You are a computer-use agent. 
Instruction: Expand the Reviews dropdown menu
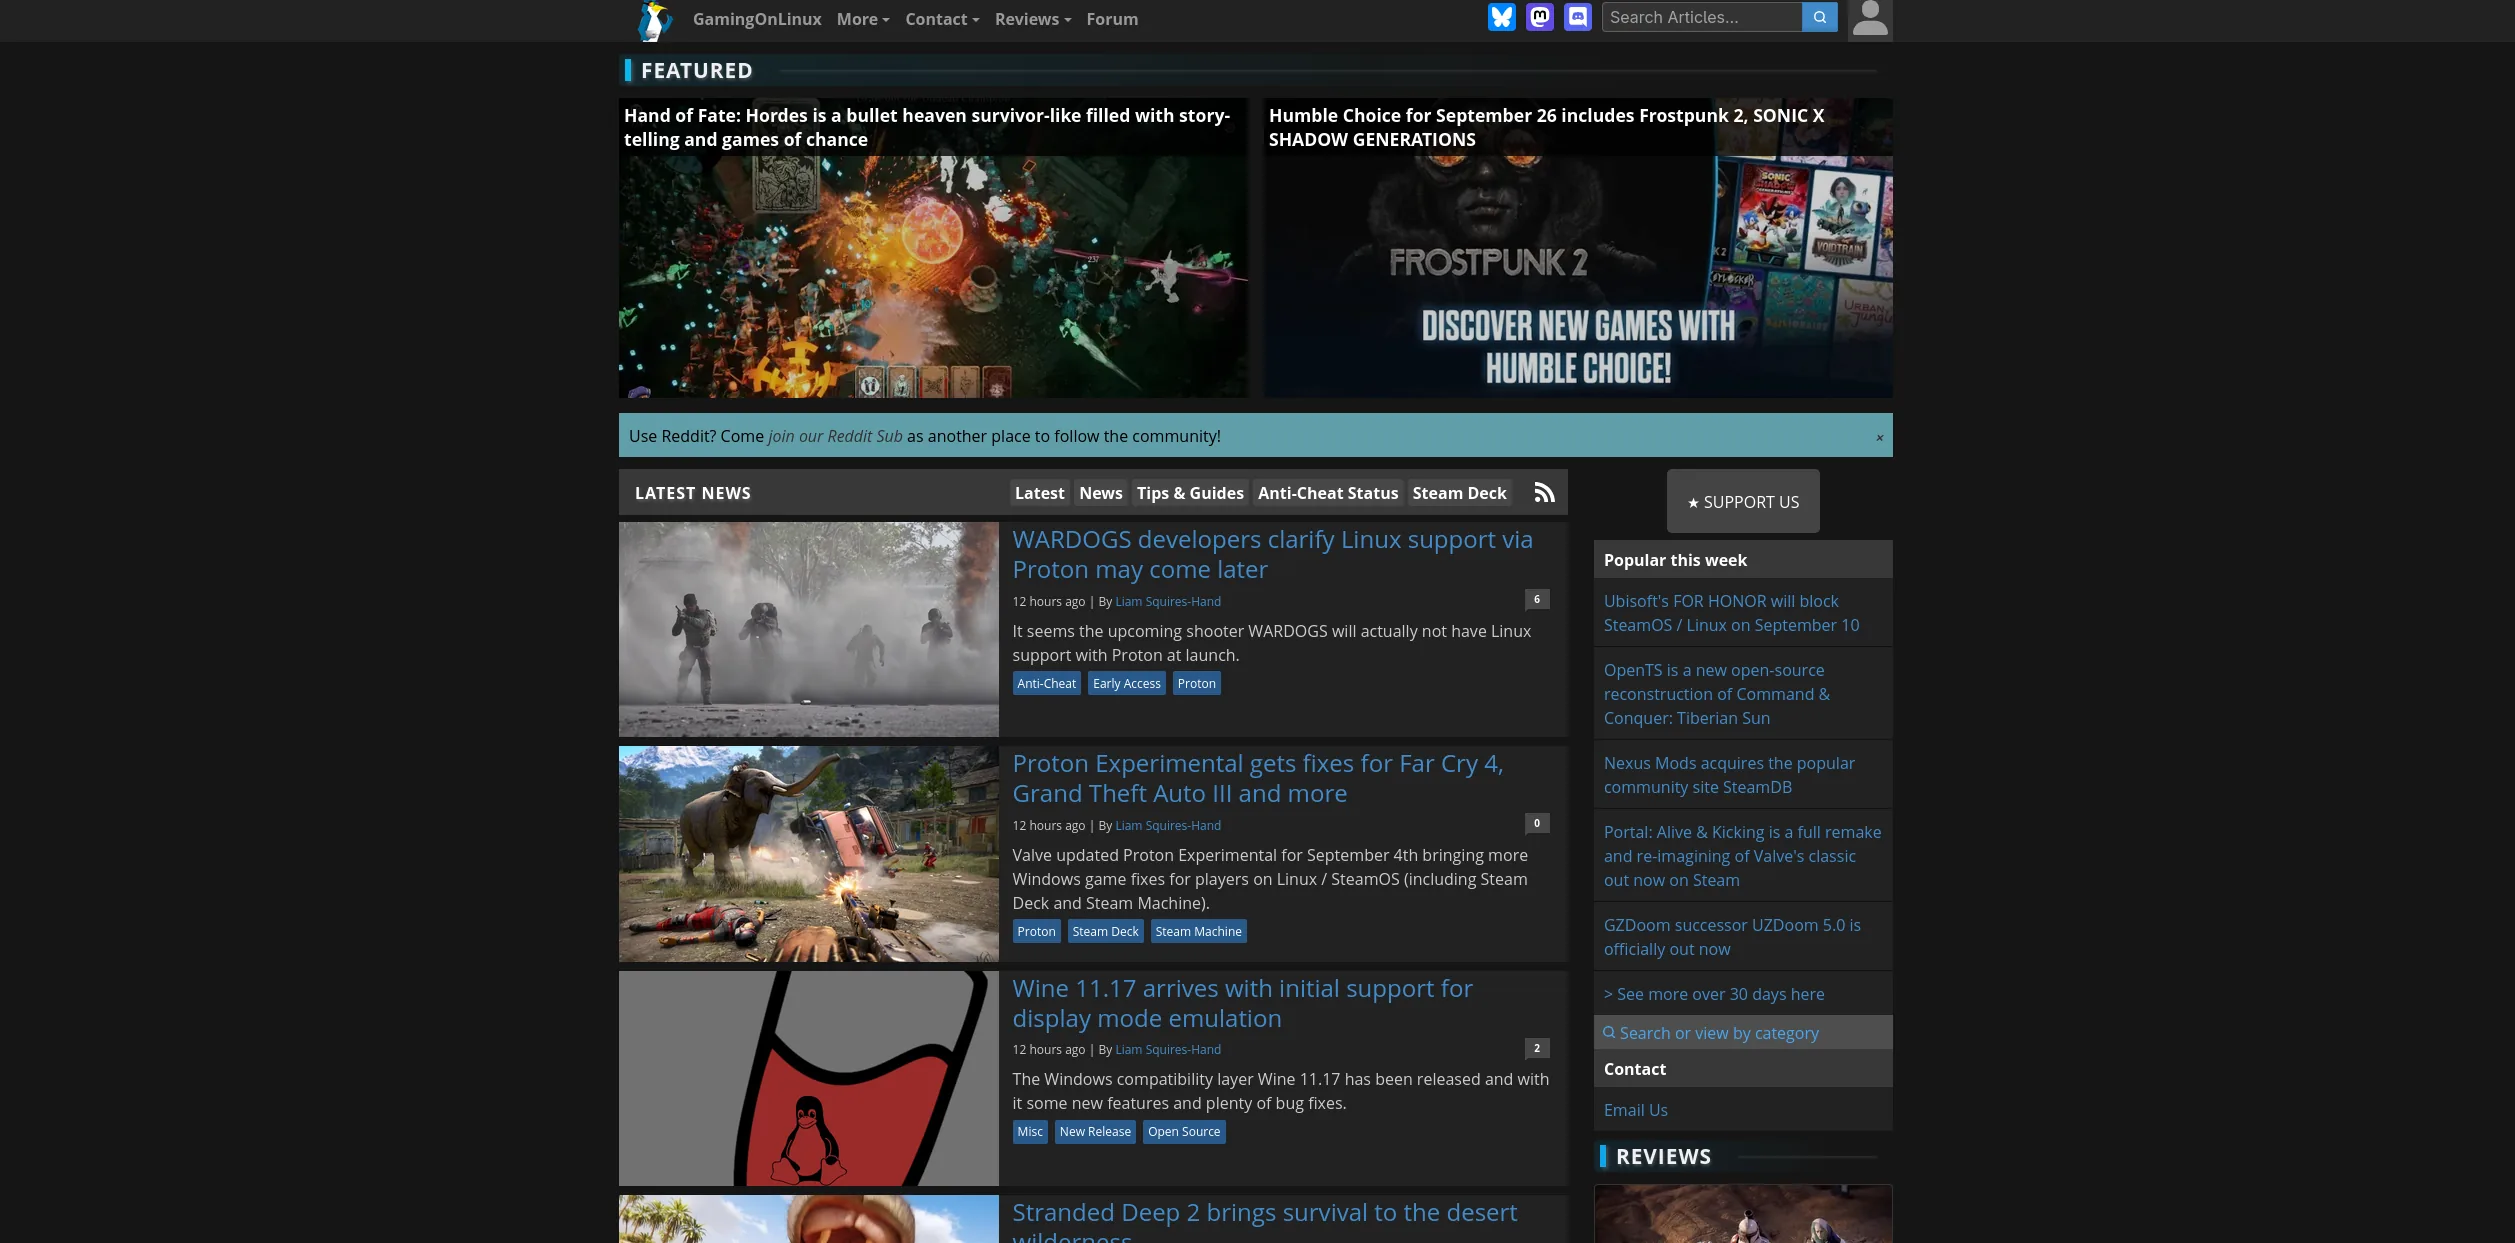point(1032,19)
